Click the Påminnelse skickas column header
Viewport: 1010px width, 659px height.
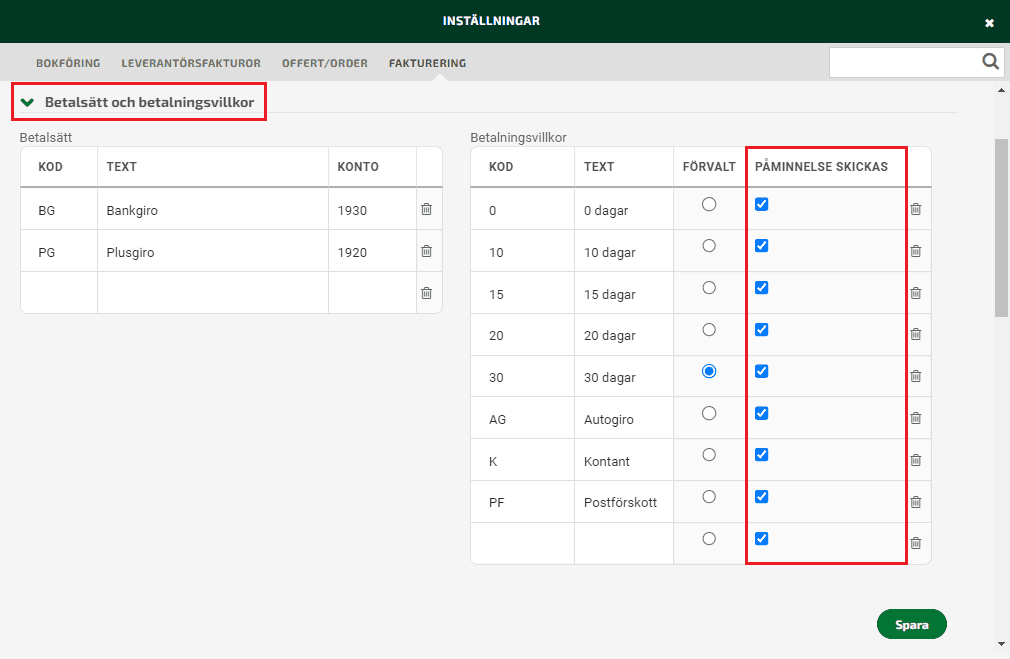click(x=821, y=166)
